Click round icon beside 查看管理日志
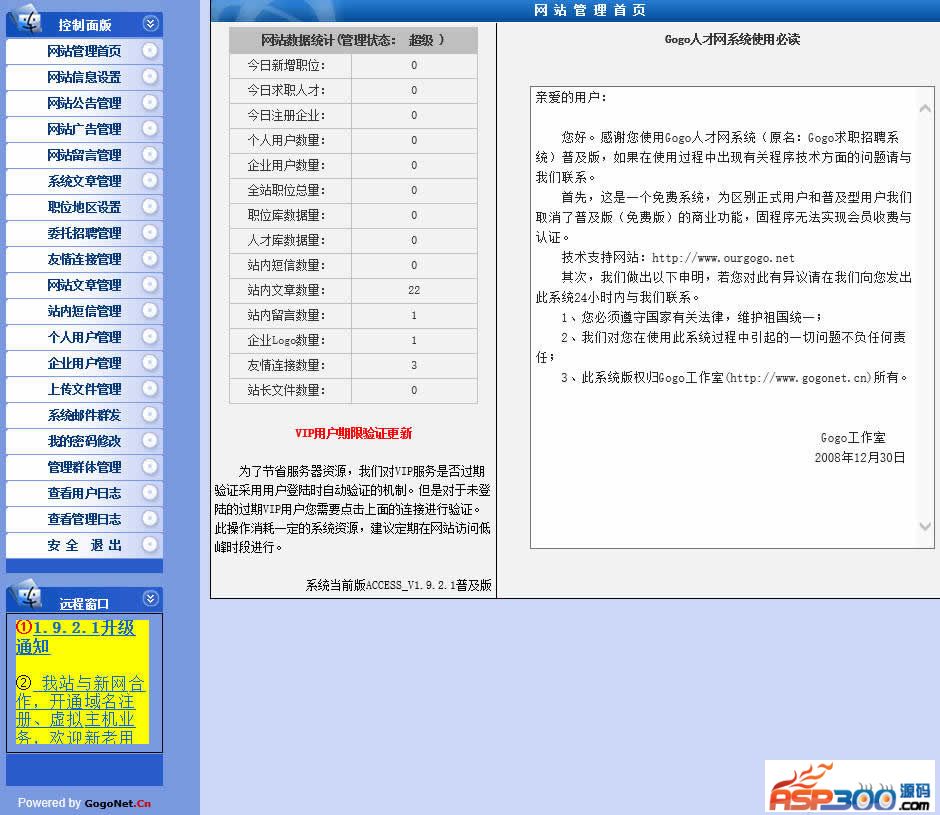Screen dimensions: 940x815 (x=150, y=518)
